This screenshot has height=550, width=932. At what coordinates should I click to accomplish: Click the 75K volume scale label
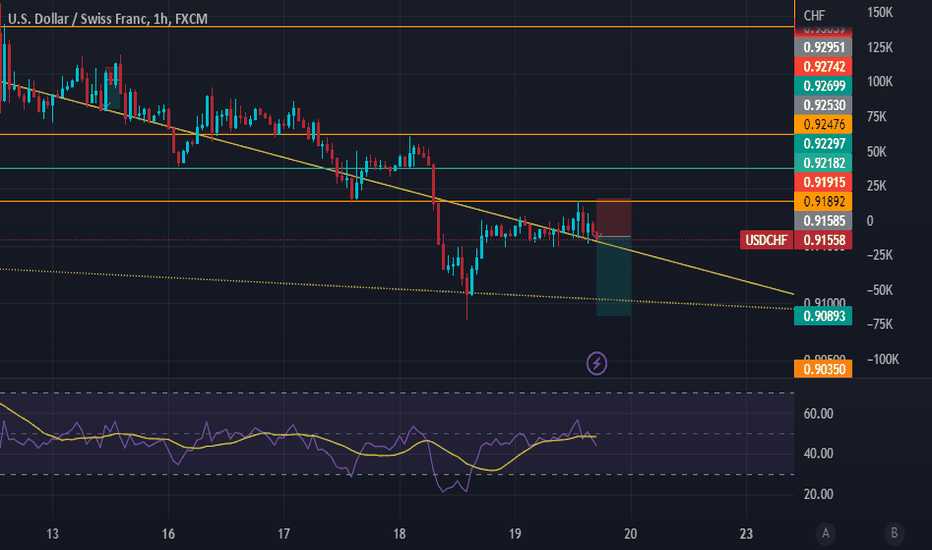877,117
